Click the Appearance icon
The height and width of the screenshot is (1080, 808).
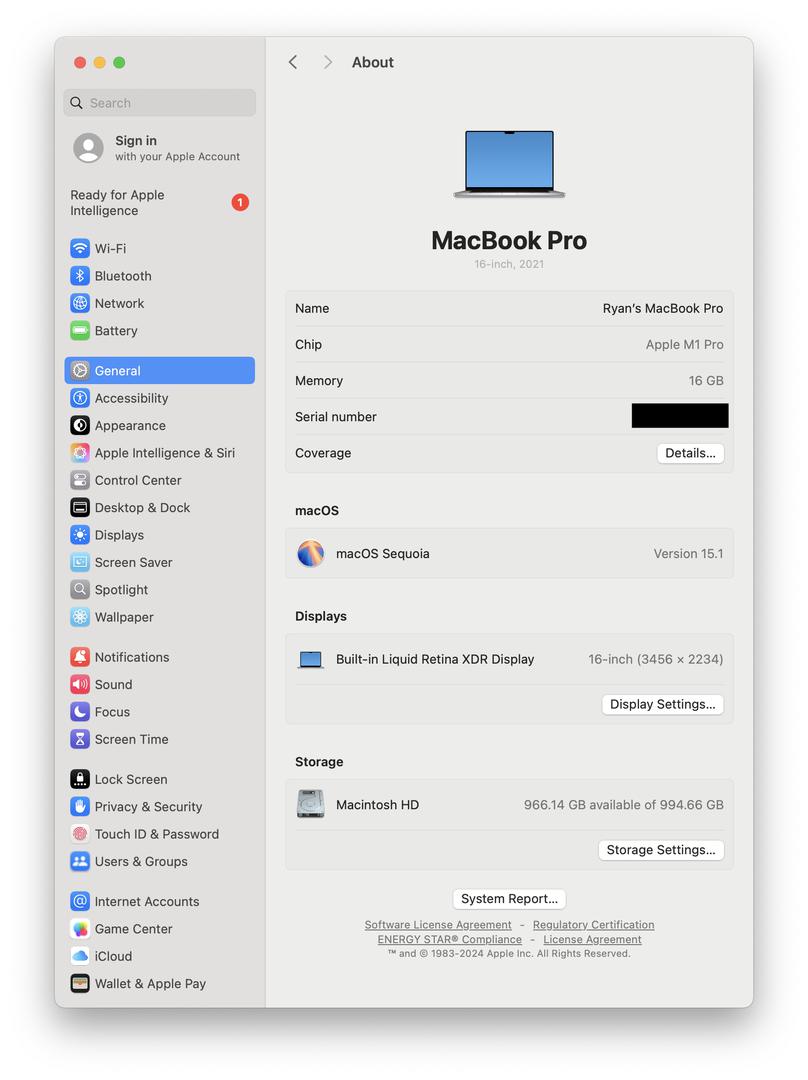point(80,426)
